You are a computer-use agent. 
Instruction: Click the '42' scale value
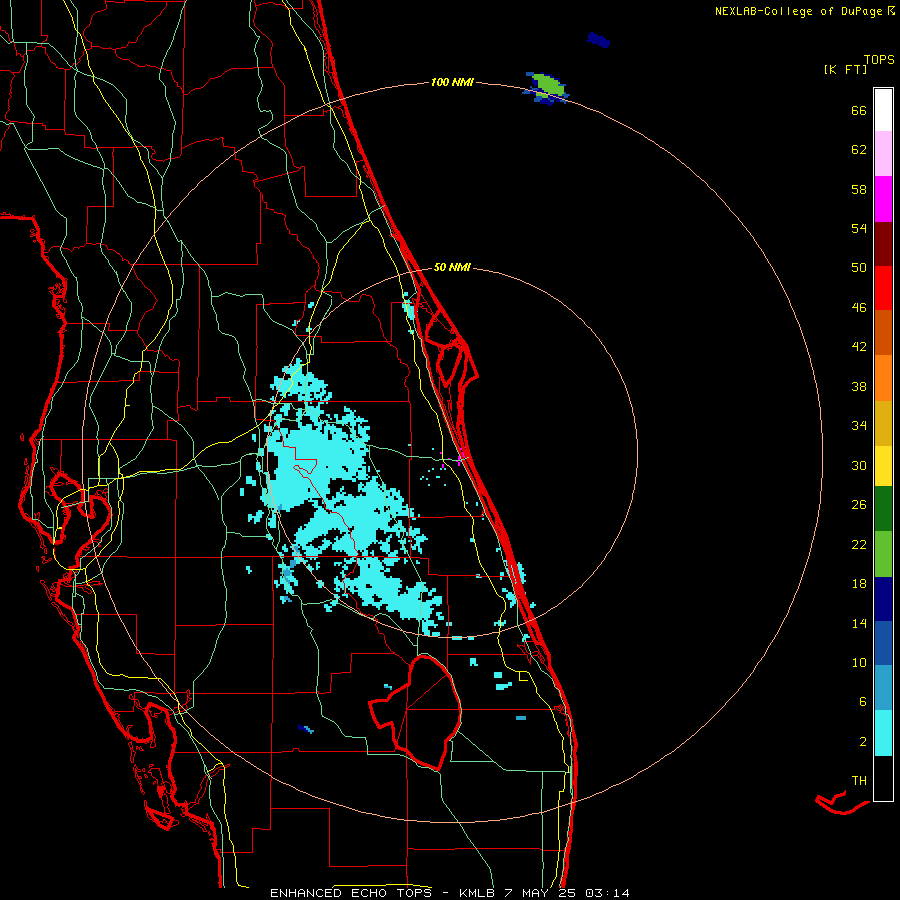859,347
